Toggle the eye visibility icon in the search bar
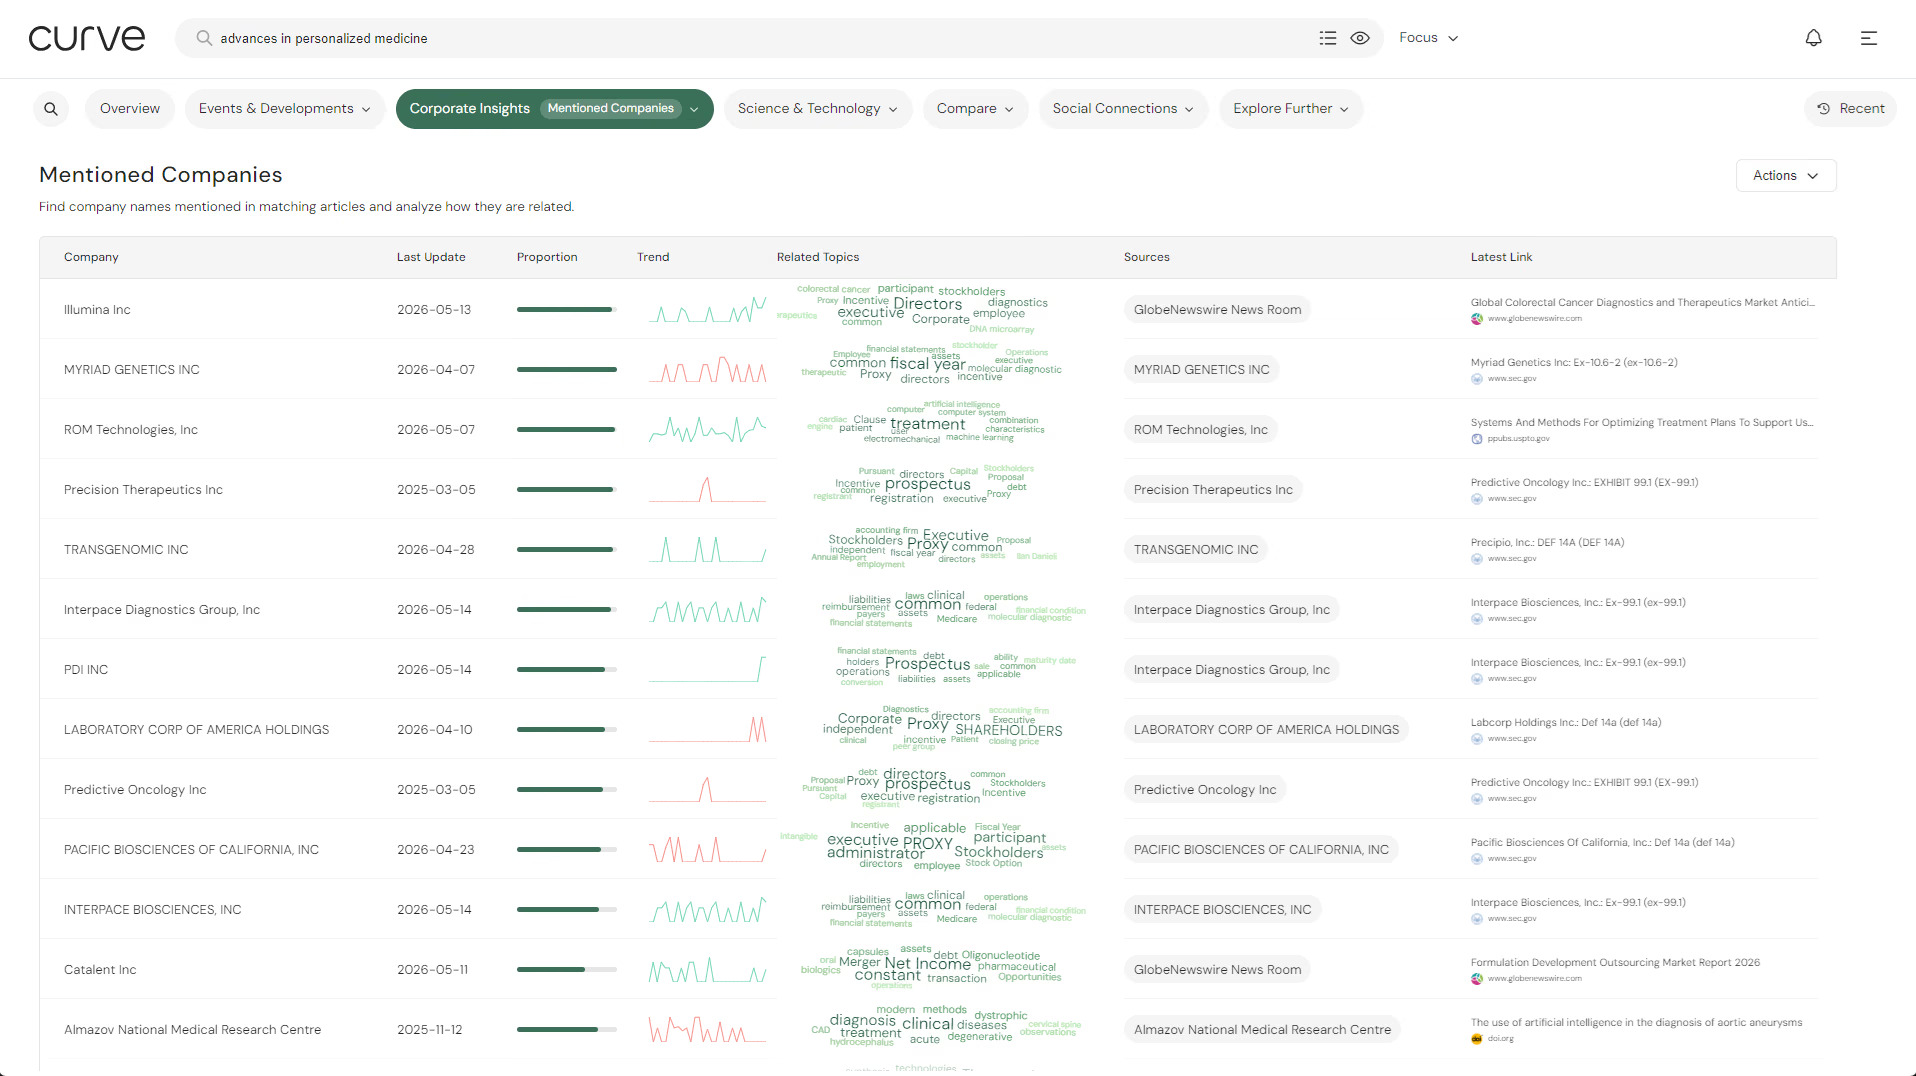The width and height of the screenshot is (1916, 1076). pyautogui.click(x=1360, y=38)
